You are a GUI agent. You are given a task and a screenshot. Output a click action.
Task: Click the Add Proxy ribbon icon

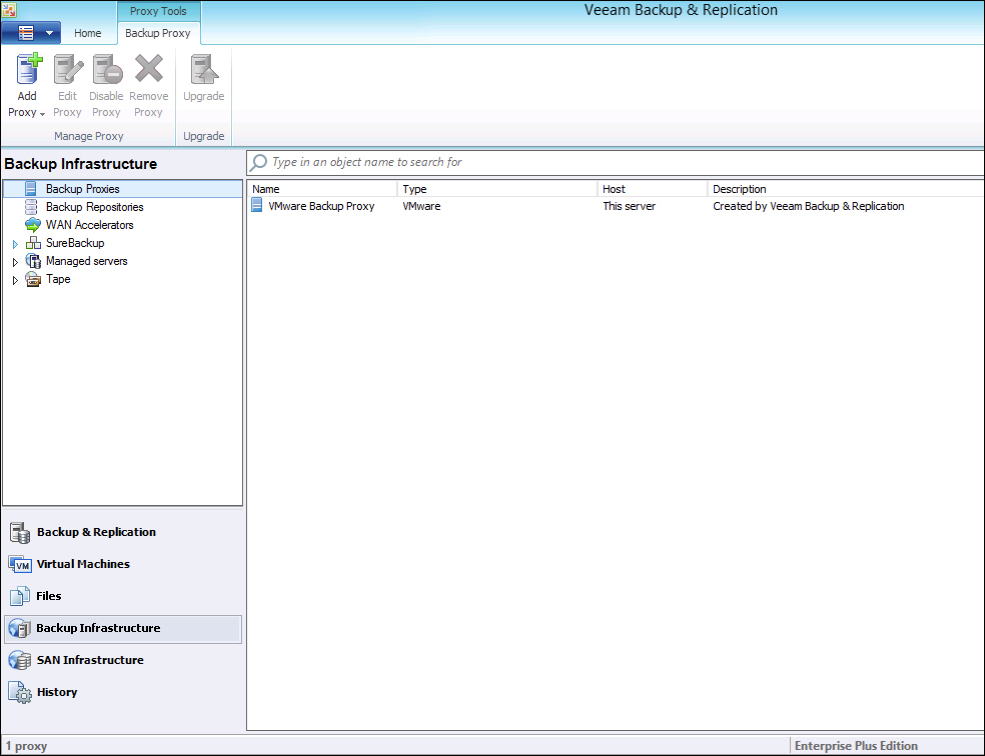tap(28, 70)
